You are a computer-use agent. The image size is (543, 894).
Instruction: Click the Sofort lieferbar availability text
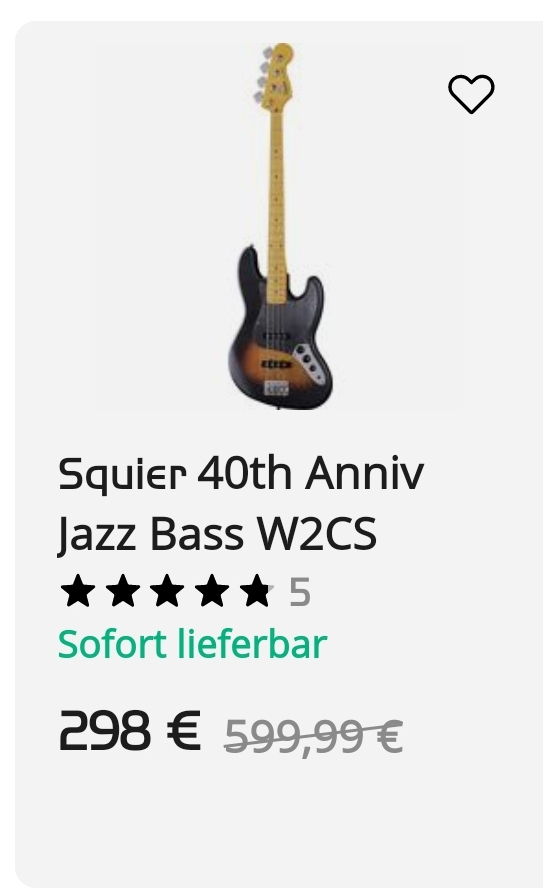coord(193,644)
